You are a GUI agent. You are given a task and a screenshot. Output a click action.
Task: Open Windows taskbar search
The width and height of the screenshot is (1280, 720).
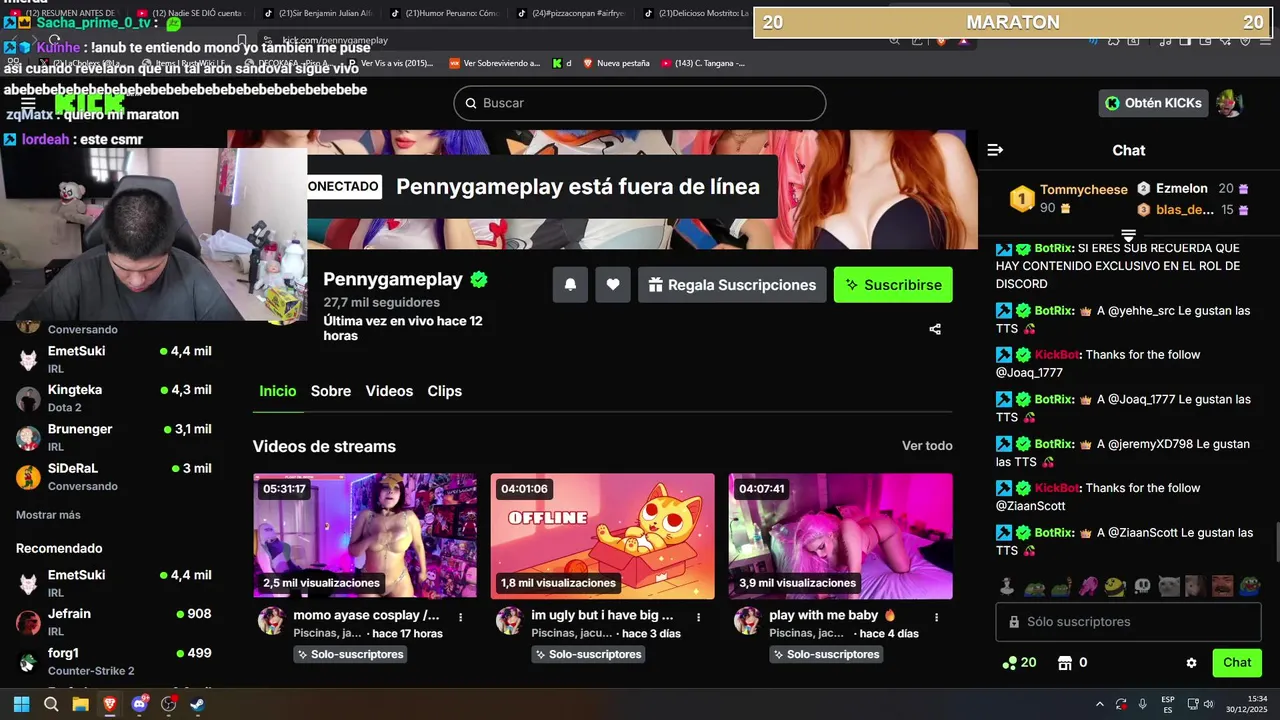click(x=51, y=704)
